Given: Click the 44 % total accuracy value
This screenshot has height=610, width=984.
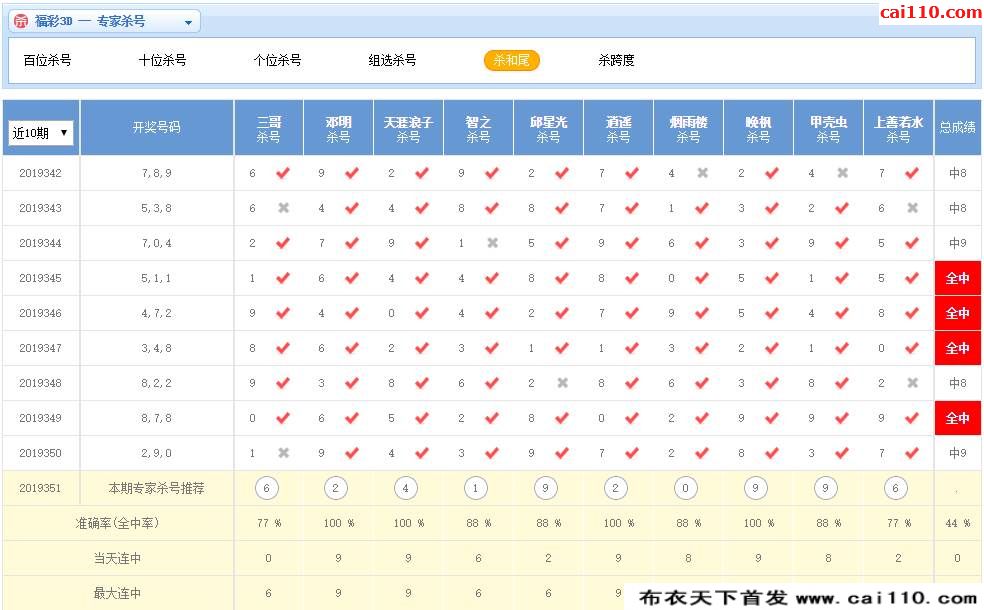Looking at the screenshot, I should pos(958,523).
